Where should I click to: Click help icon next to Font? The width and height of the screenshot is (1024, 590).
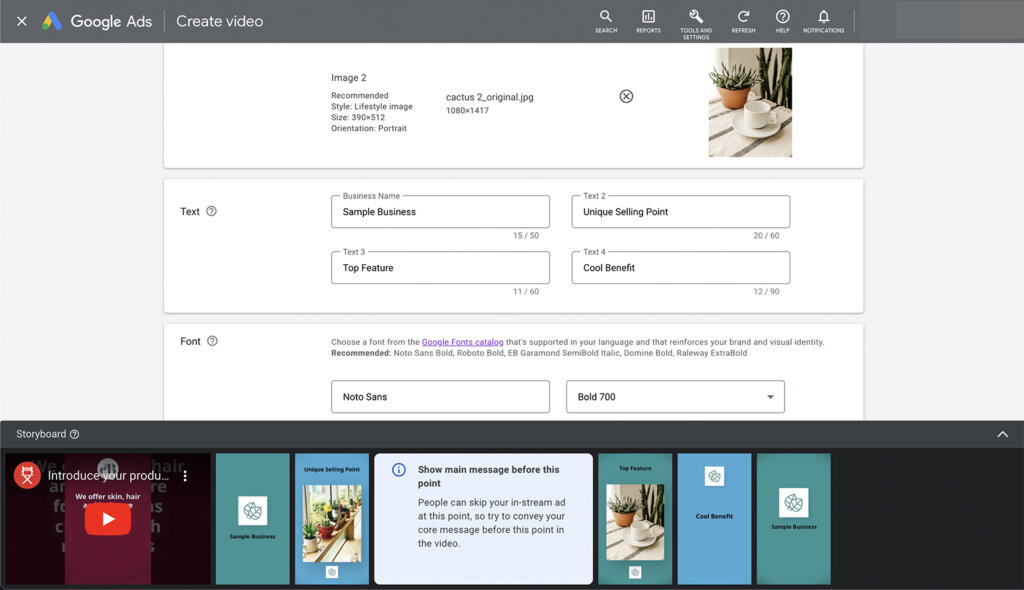(212, 341)
